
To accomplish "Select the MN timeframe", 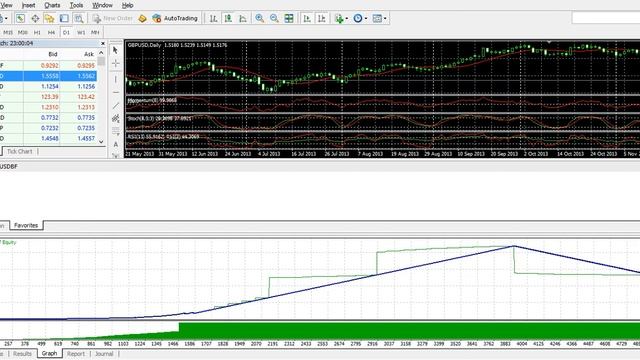I will (x=95, y=32).
